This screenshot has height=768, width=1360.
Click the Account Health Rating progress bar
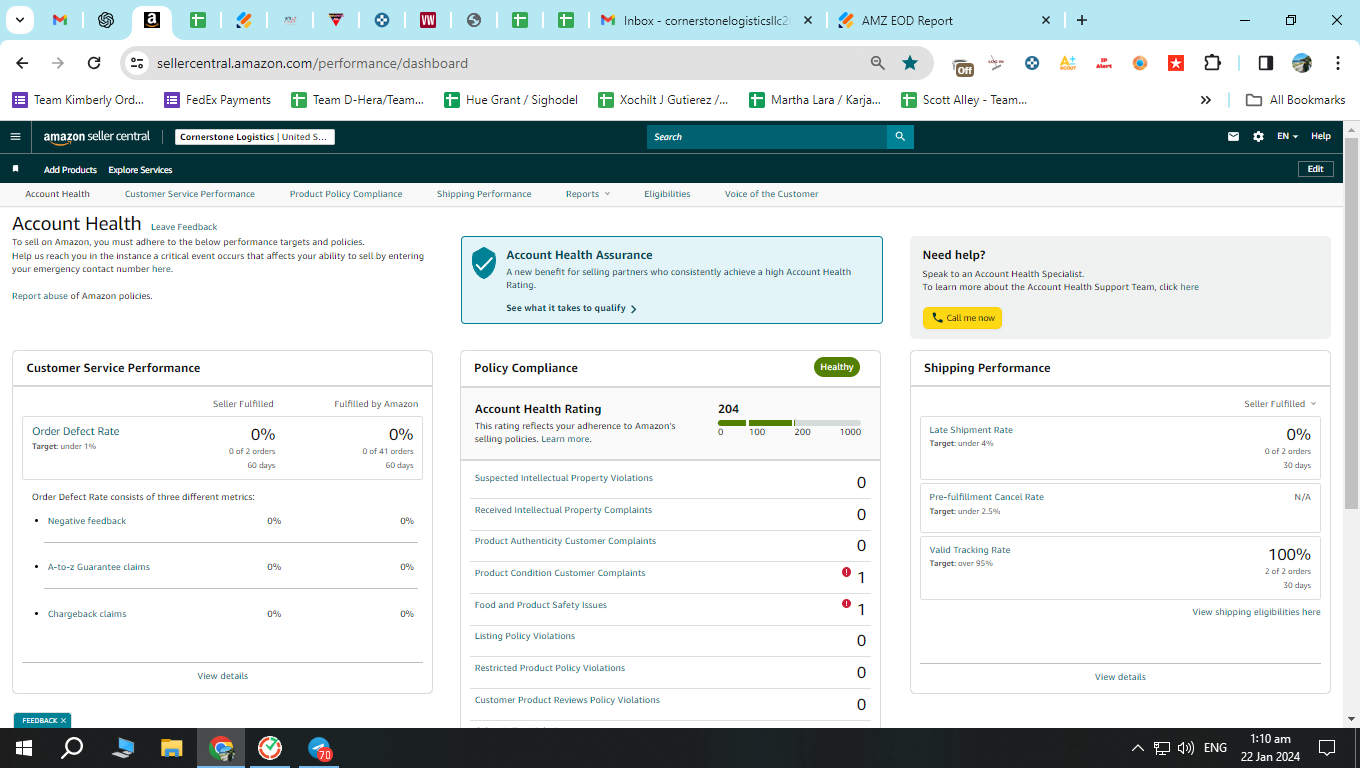coord(789,423)
